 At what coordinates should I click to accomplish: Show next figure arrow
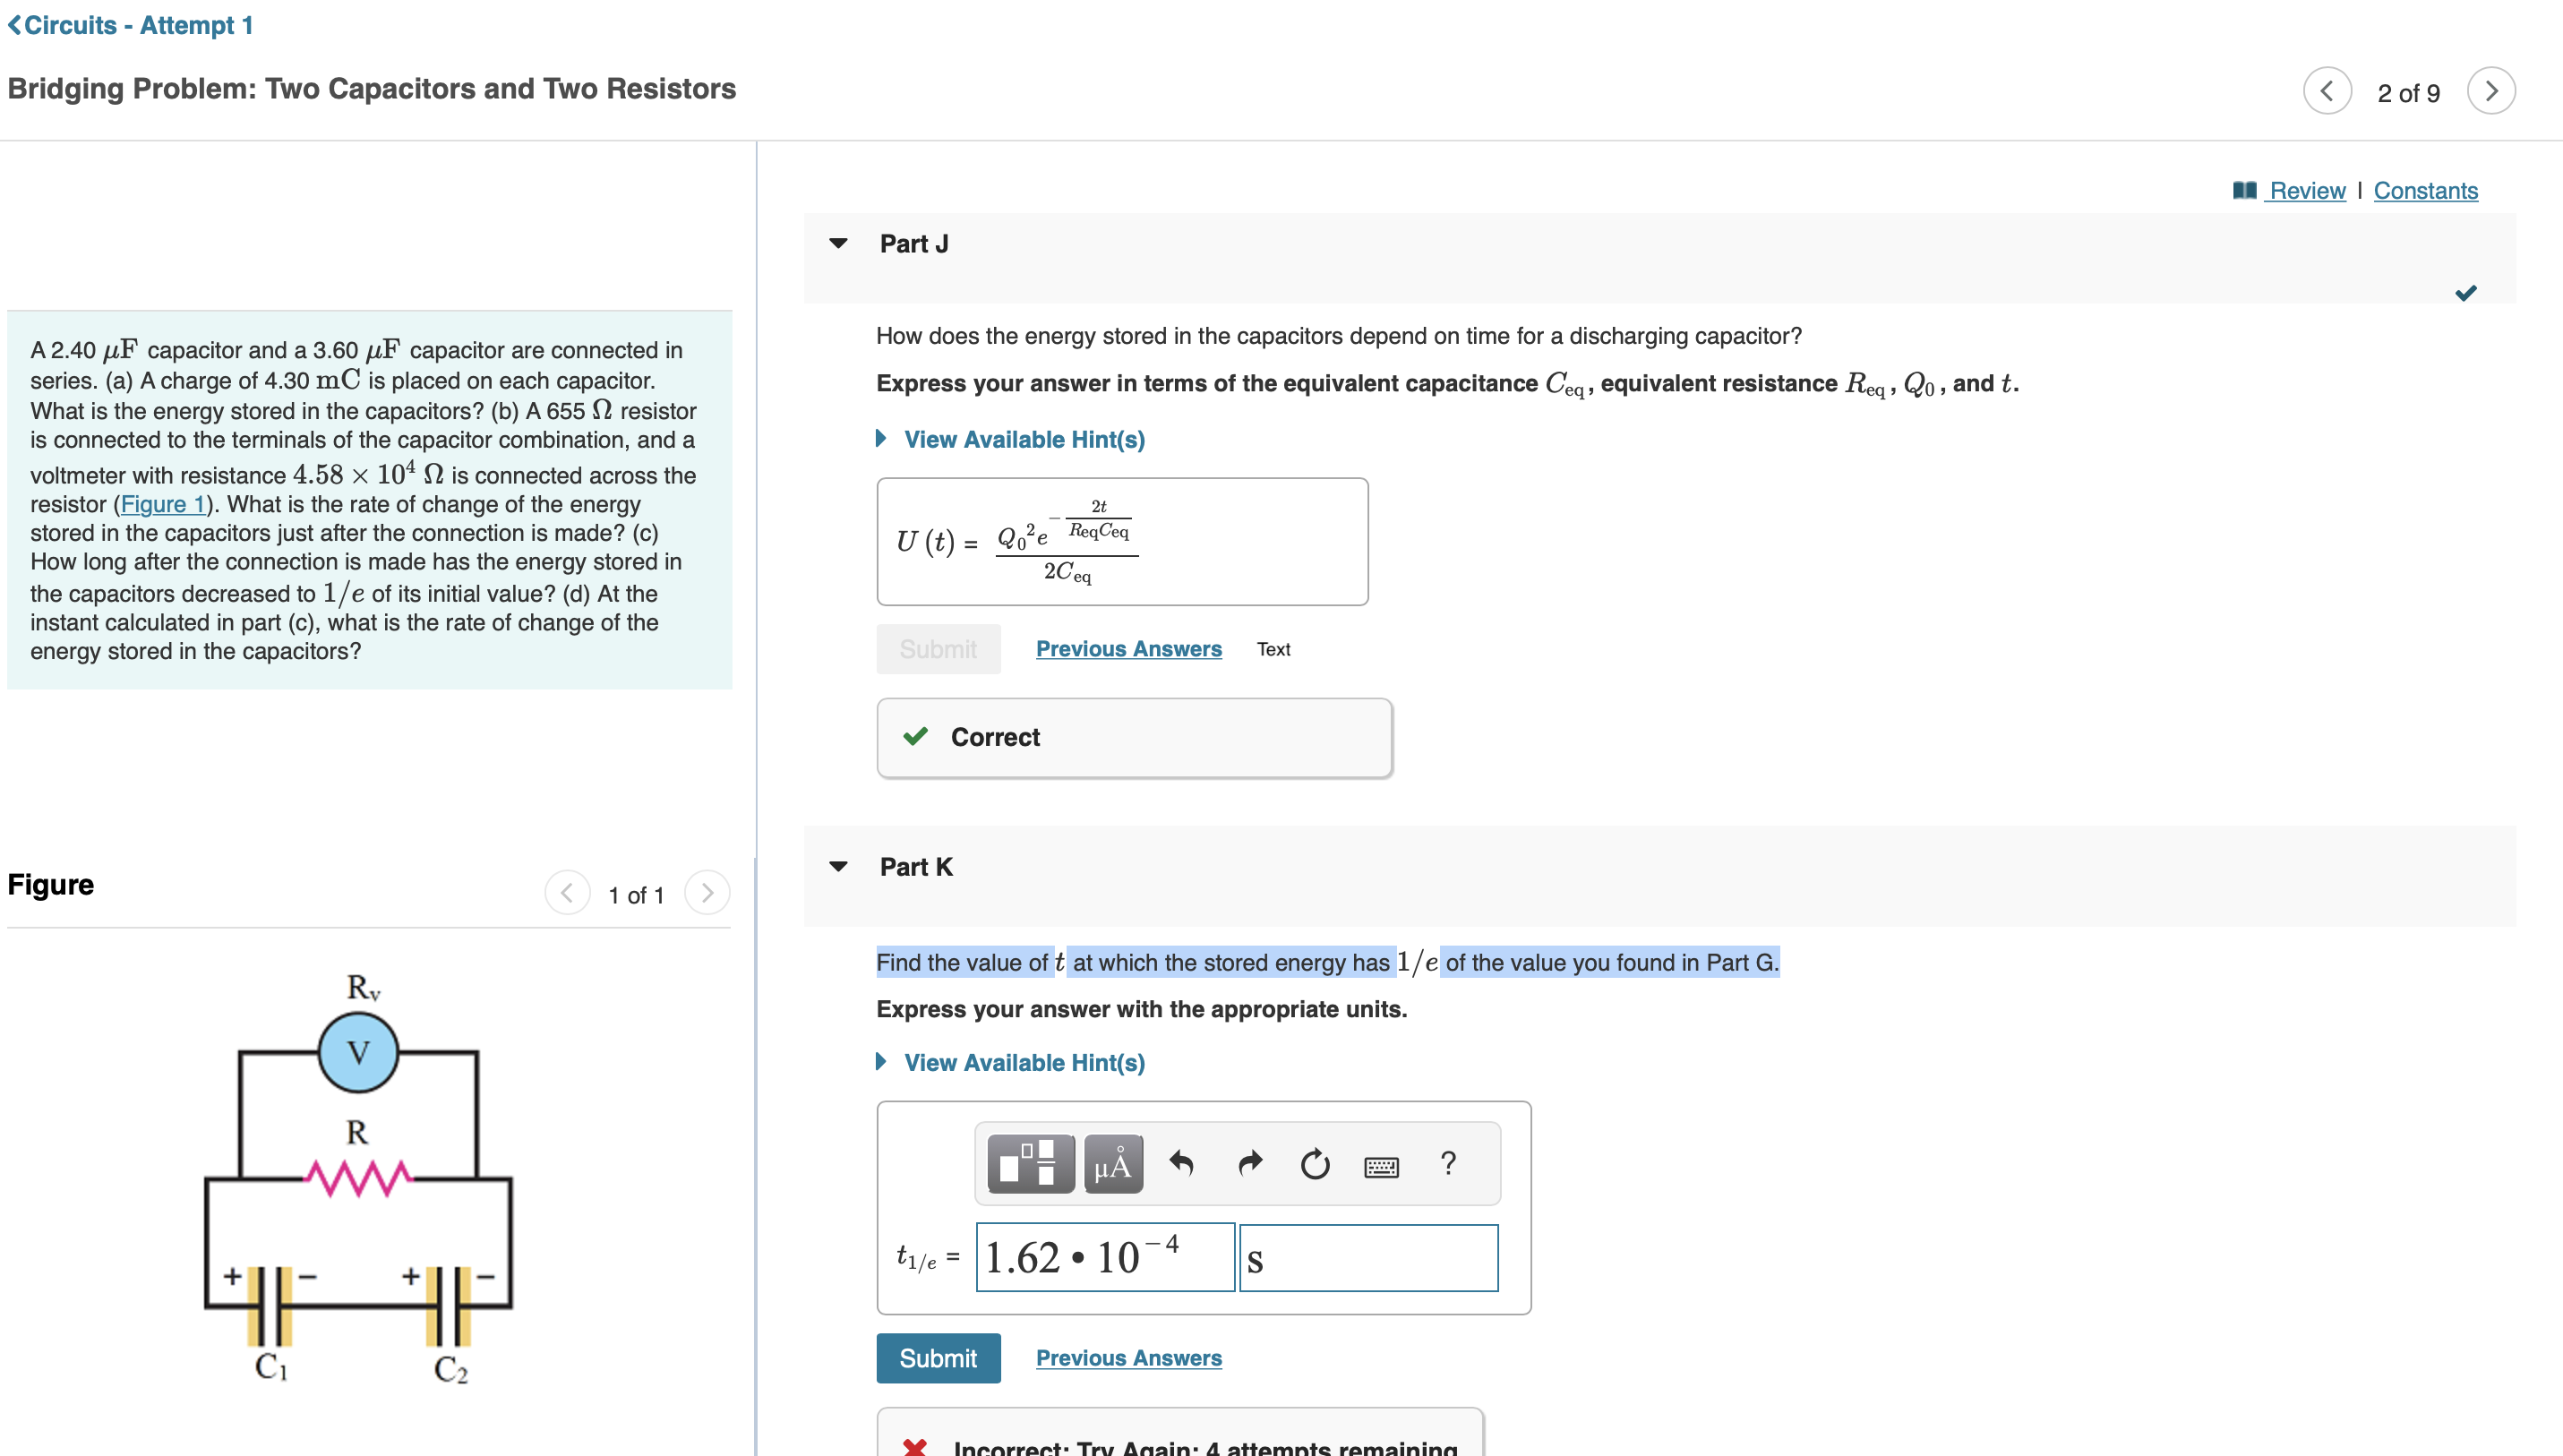tap(707, 892)
